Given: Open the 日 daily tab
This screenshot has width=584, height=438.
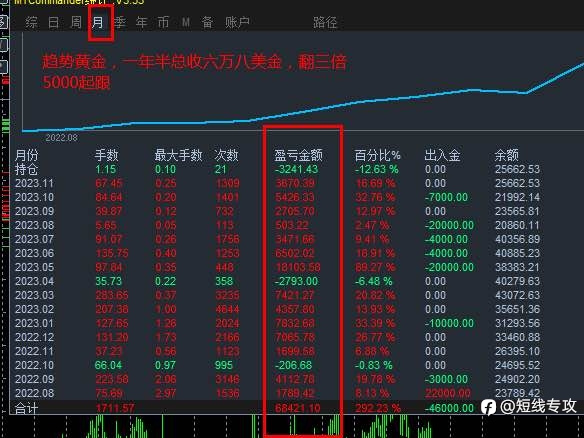Looking at the screenshot, I should (x=54, y=22).
